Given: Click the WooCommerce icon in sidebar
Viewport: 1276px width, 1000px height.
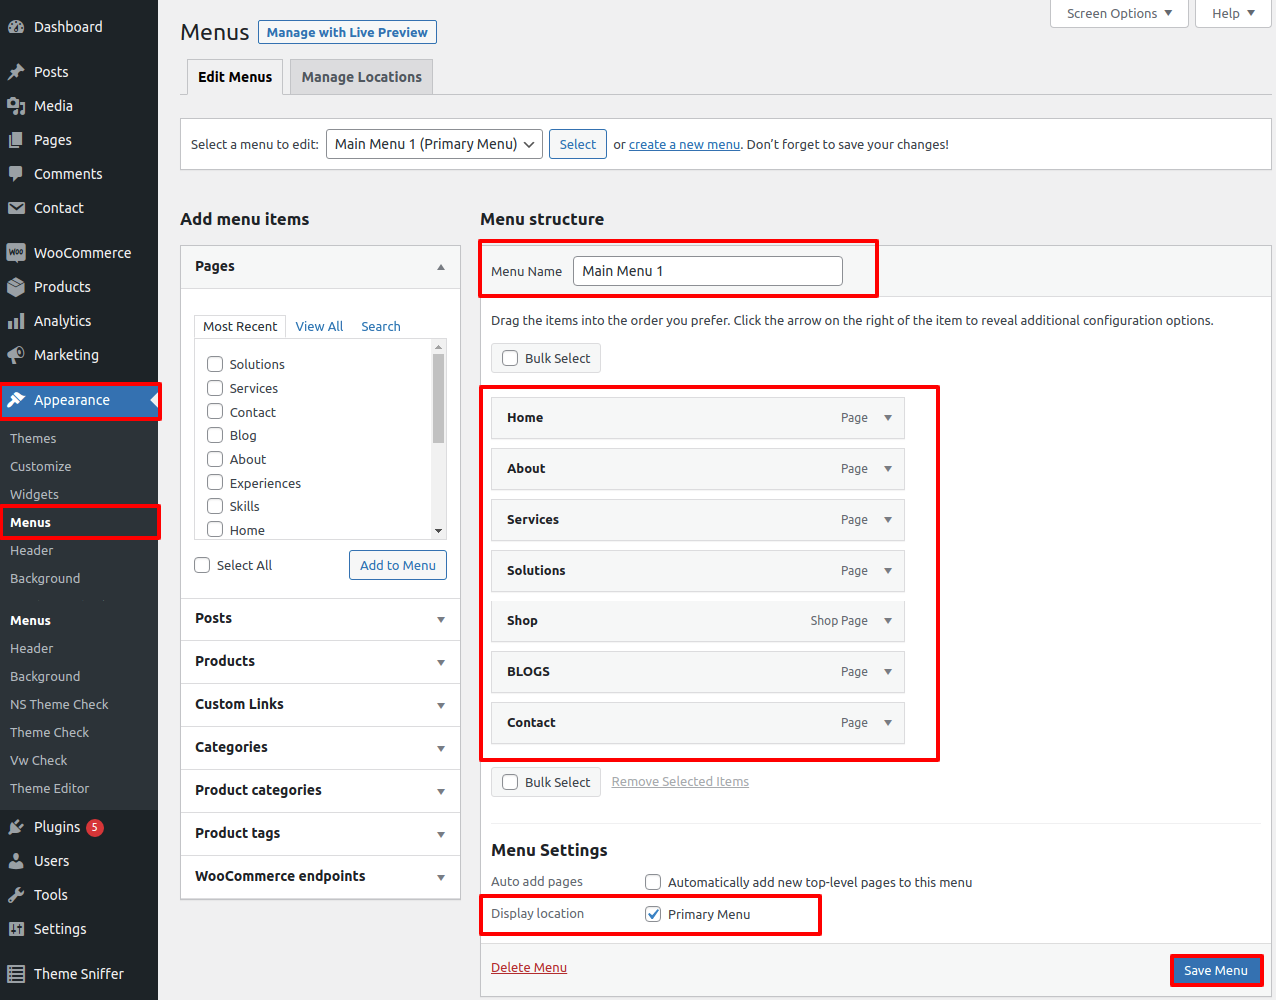Looking at the screenshot, I should pyautogui.click(x=16, y=253).
